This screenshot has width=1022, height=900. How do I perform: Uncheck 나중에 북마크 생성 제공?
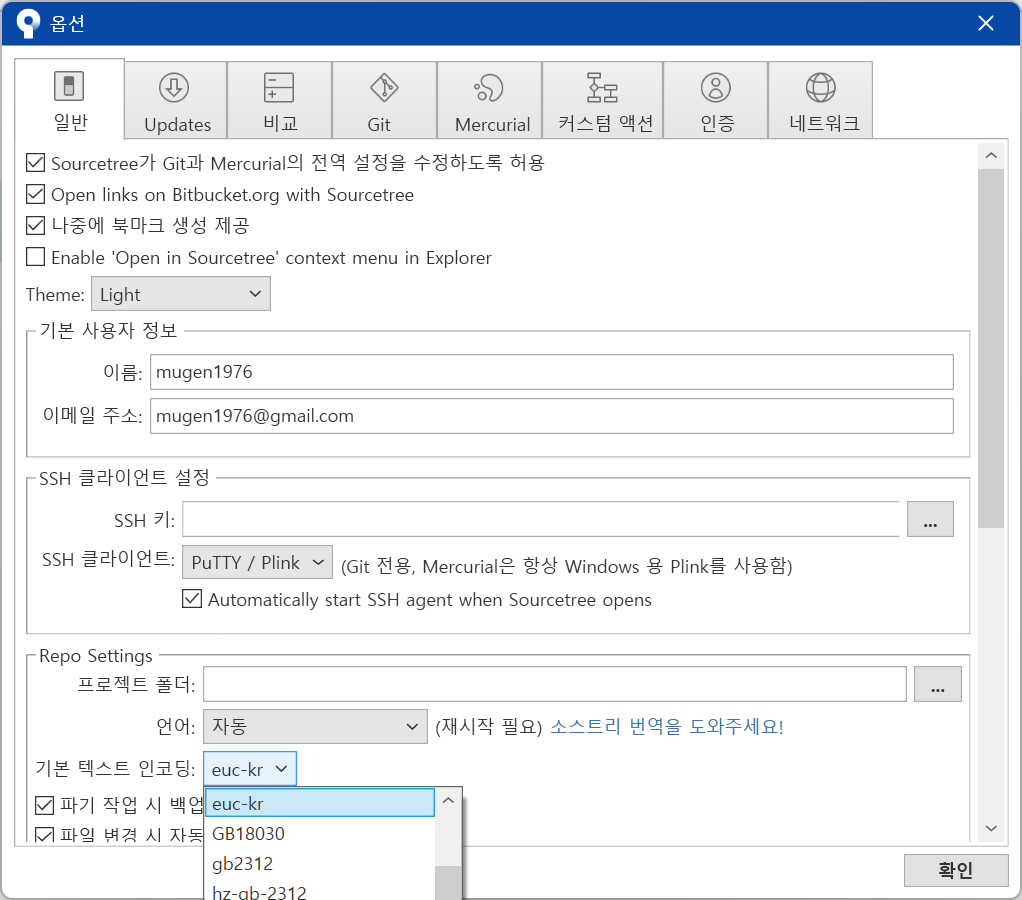pos(35,225)
